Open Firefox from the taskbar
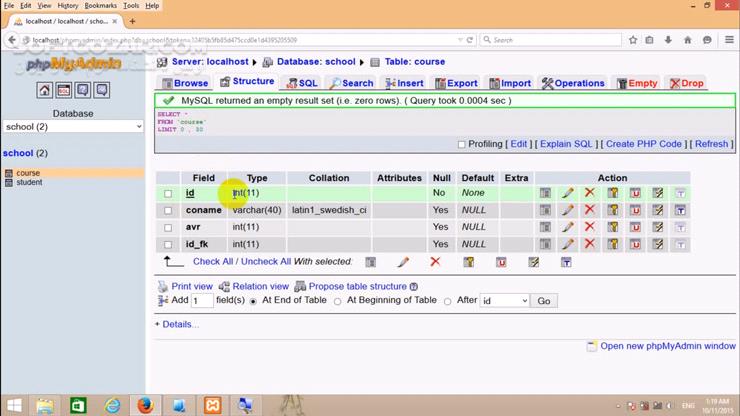The width and height of the screenshot is (740, 416). 145,405
